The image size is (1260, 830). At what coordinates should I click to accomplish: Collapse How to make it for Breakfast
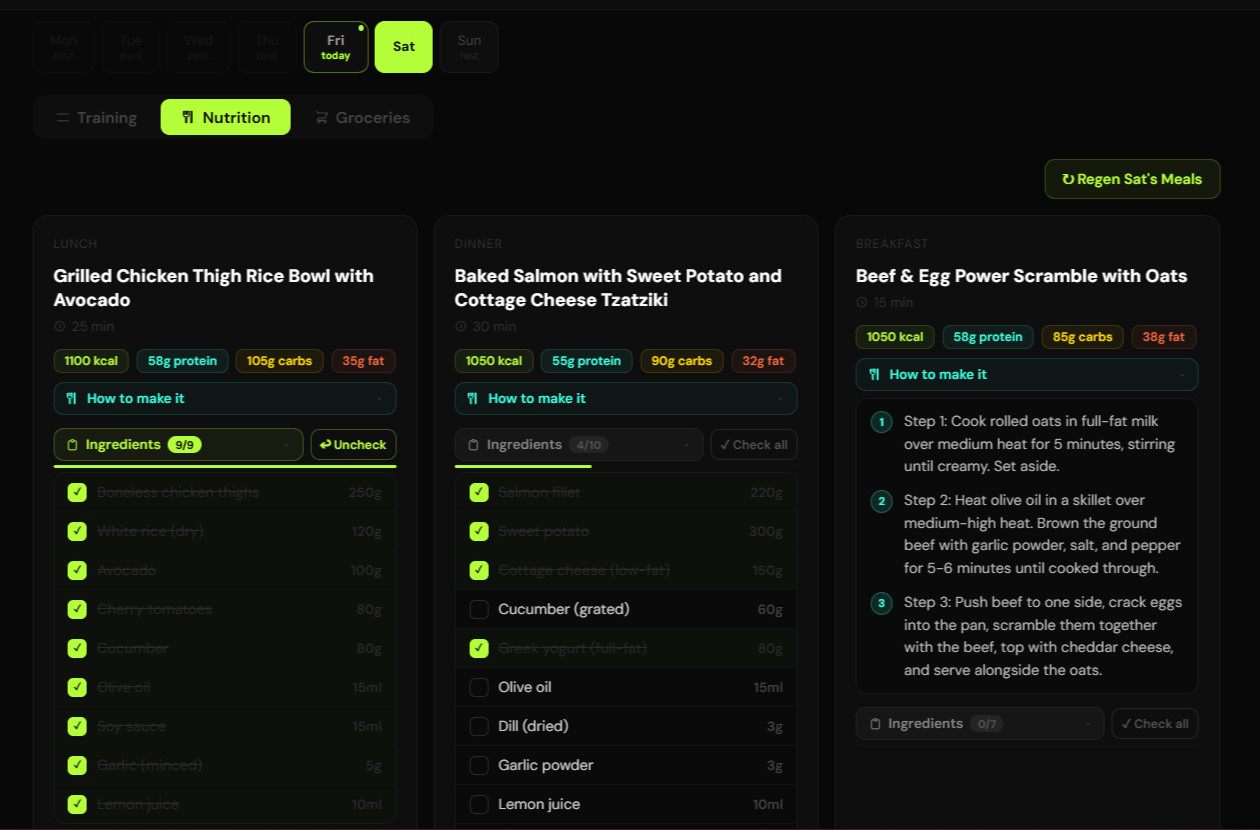(1027, 375)
